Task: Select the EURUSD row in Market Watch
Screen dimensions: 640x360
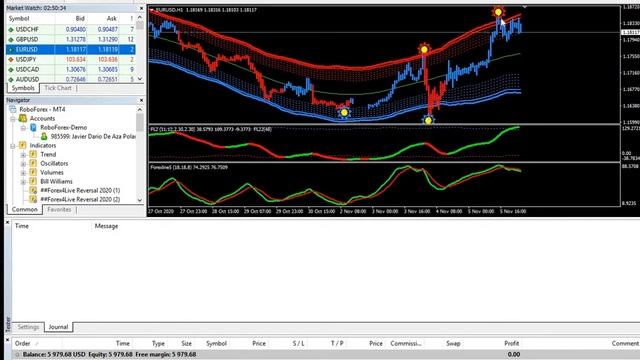Action: tap(71, 49)
